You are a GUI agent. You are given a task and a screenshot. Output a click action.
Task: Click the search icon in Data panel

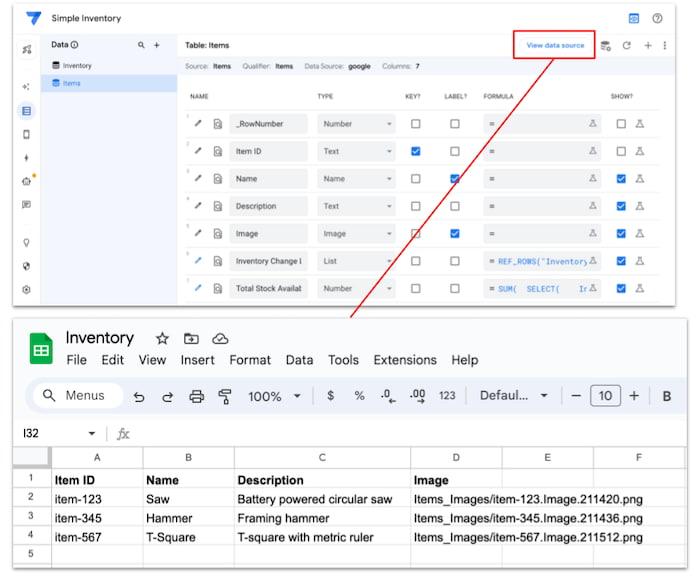click(141, 45)
